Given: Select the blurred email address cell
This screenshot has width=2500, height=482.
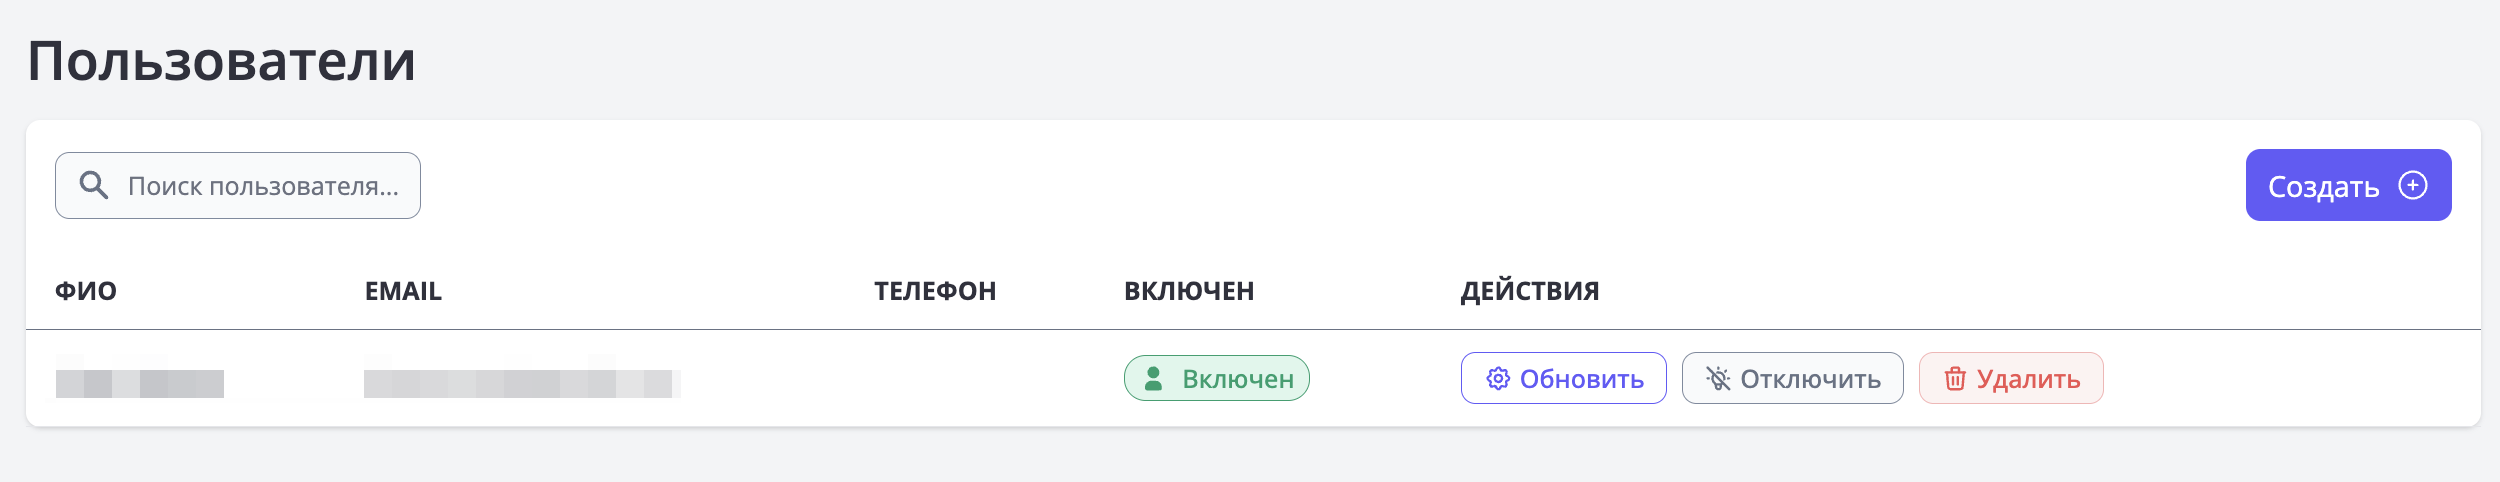Looking at the screenshot, I should [521, 383].
